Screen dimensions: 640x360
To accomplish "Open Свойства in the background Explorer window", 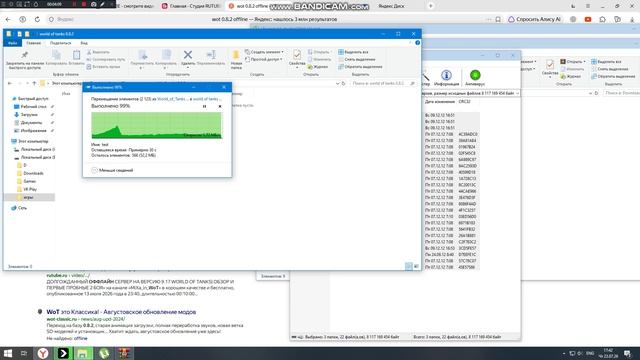I will (550, 68).
